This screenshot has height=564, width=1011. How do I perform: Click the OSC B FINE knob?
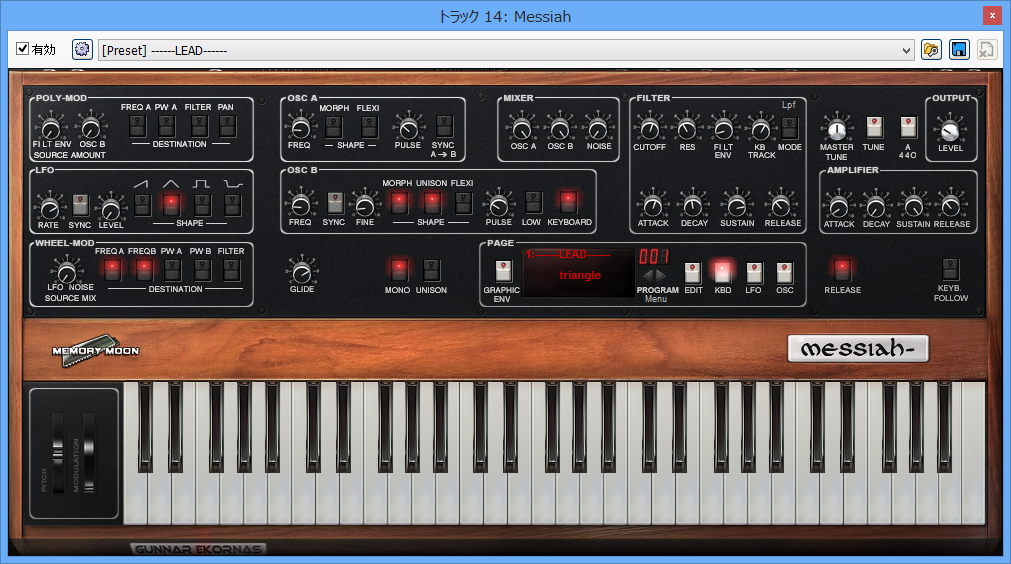click(365, 204)
